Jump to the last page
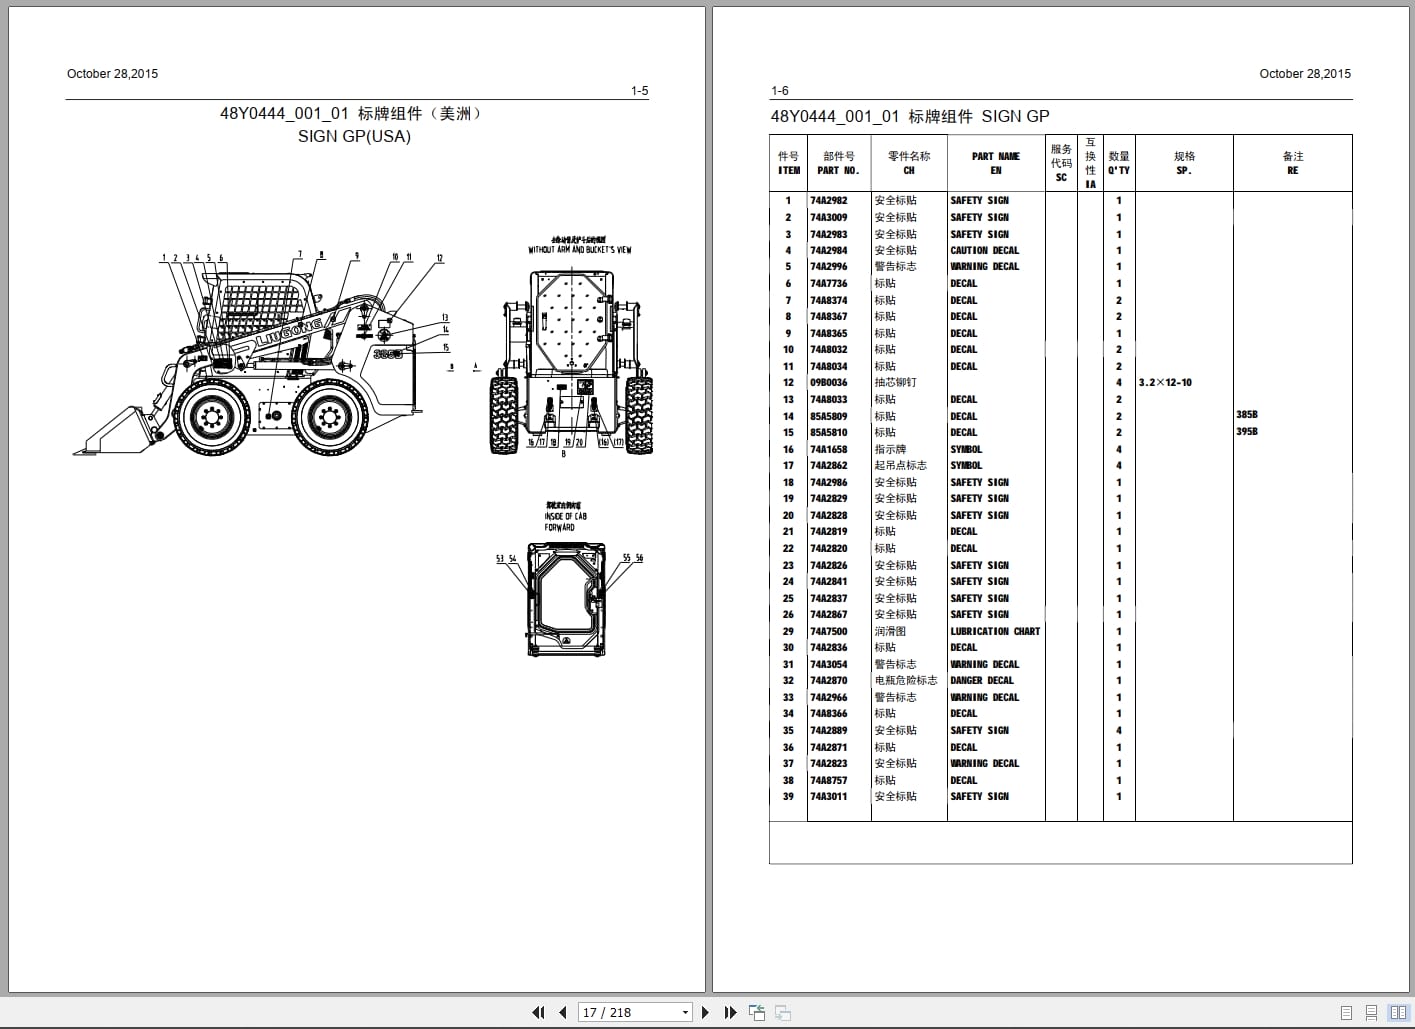This screenshot has height=1029, width=1415. (x=730, y=1012)
